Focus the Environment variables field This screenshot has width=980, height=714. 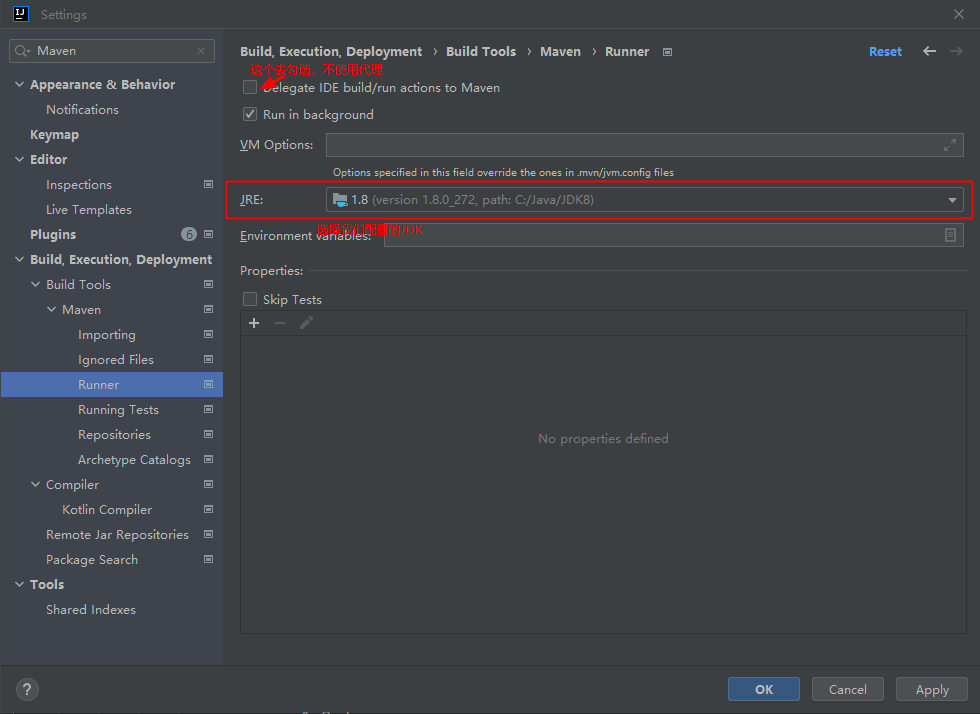coord(674,235)
